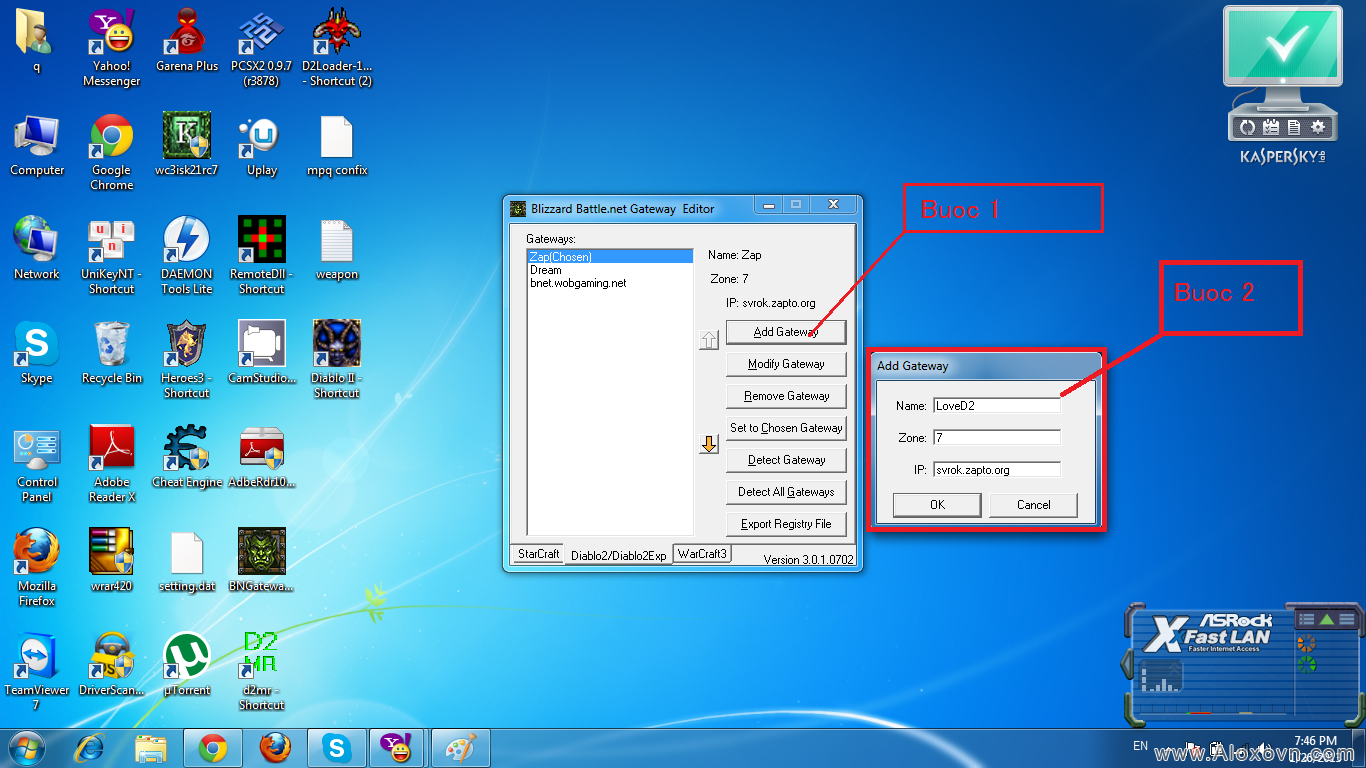The height and width of the screenshot is (768, 1366).
Task: Open Windows Explorer from taskbar
Action: [151, 747]
